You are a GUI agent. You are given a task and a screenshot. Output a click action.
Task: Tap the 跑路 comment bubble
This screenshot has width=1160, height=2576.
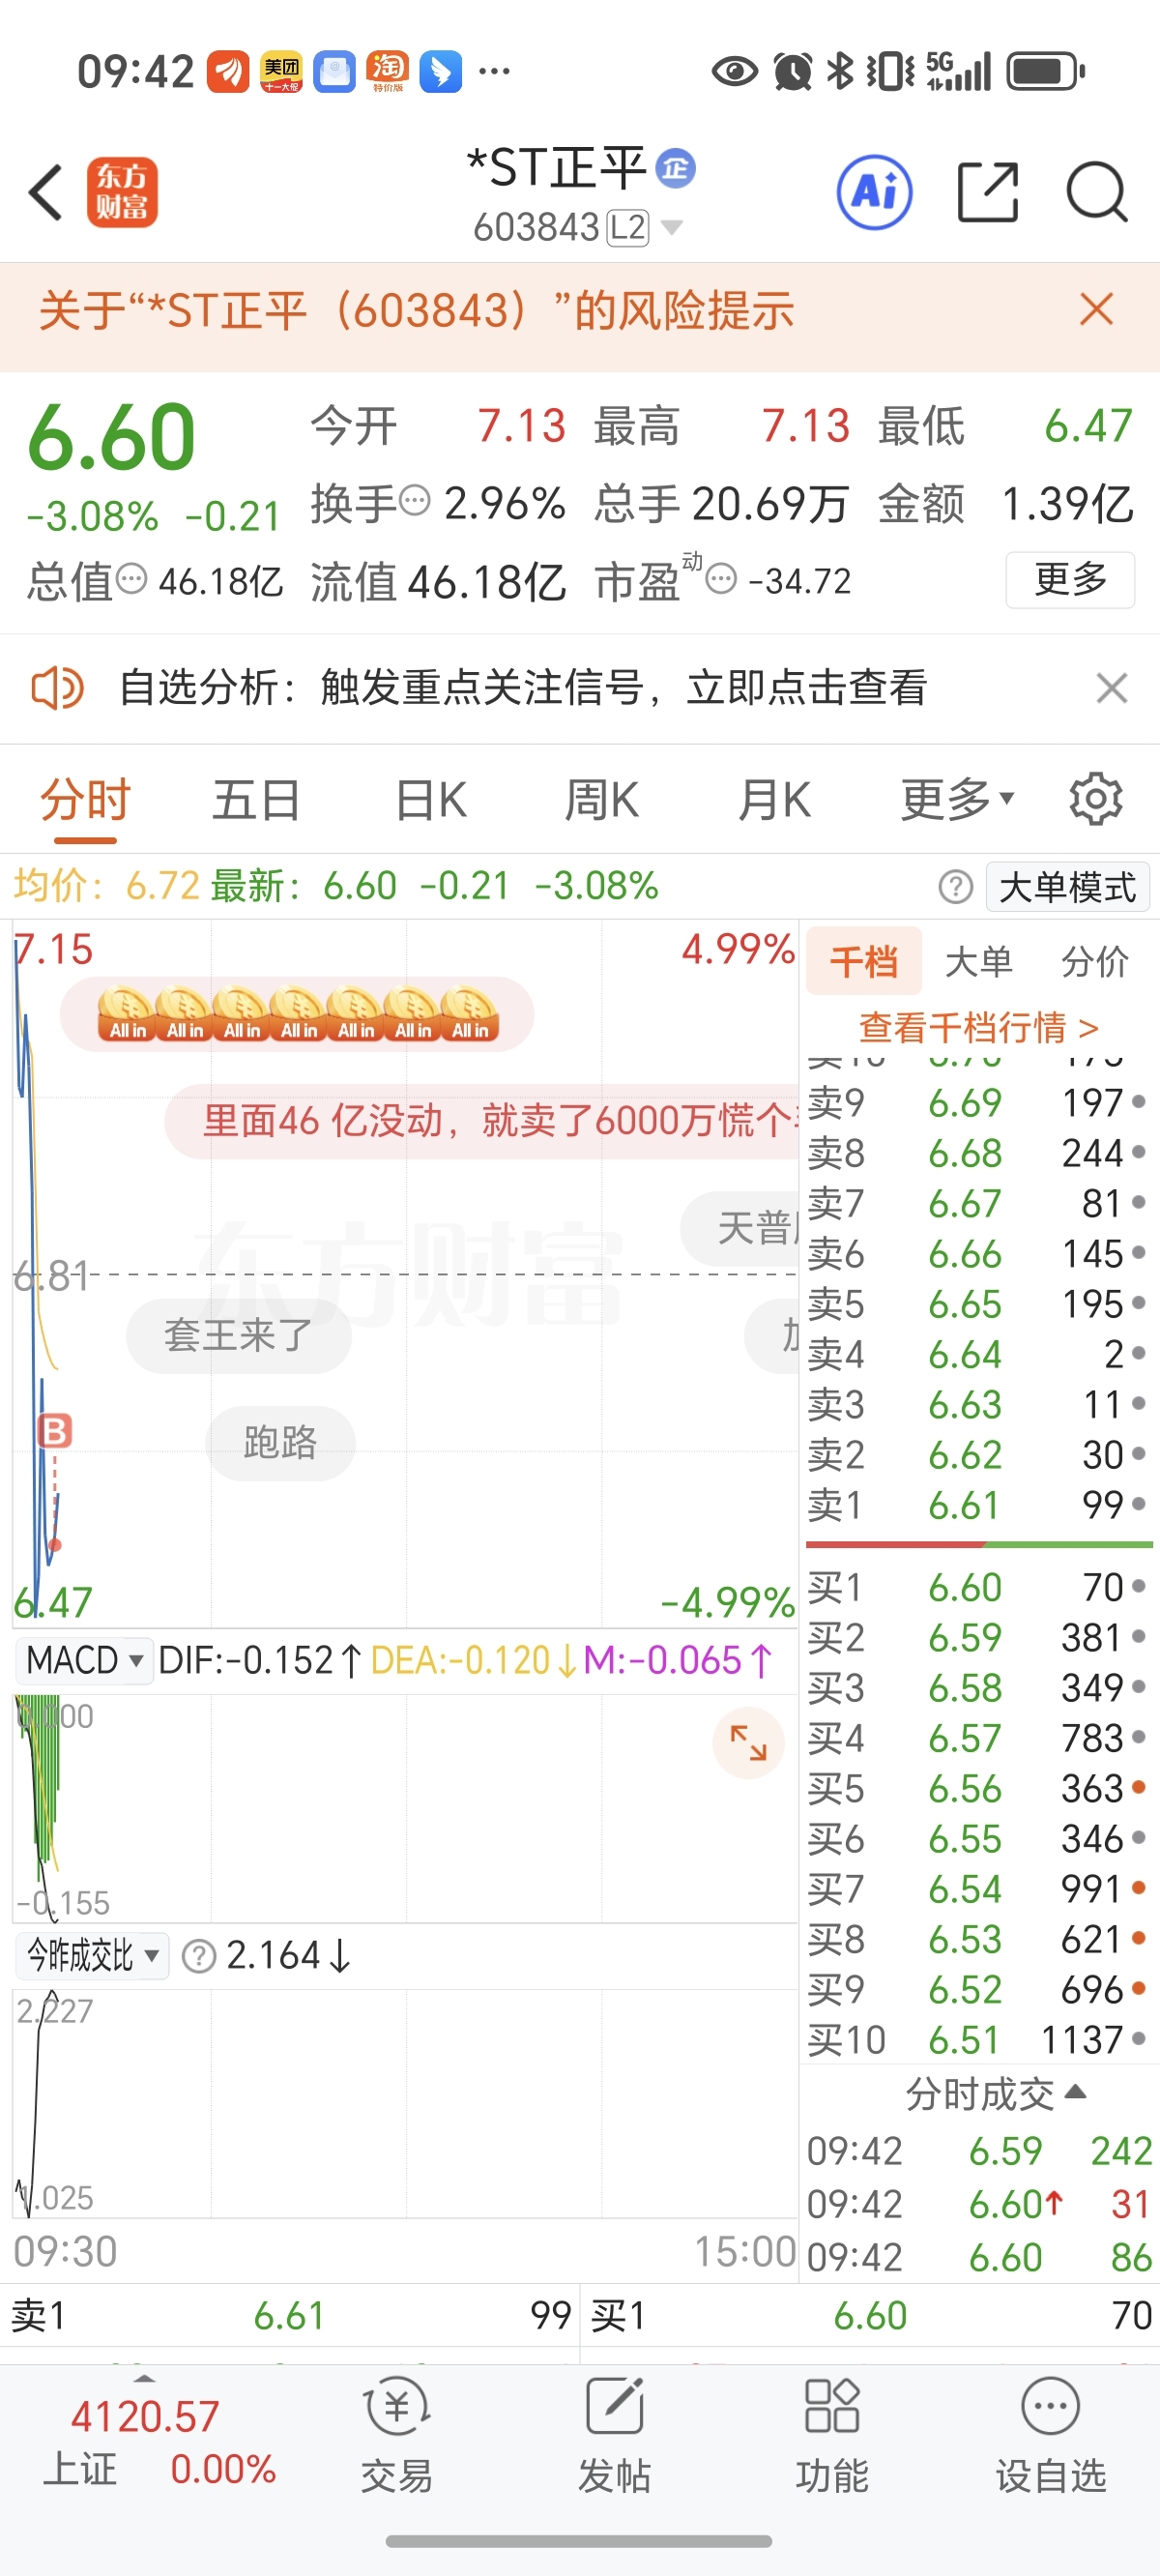[280, 1443]
